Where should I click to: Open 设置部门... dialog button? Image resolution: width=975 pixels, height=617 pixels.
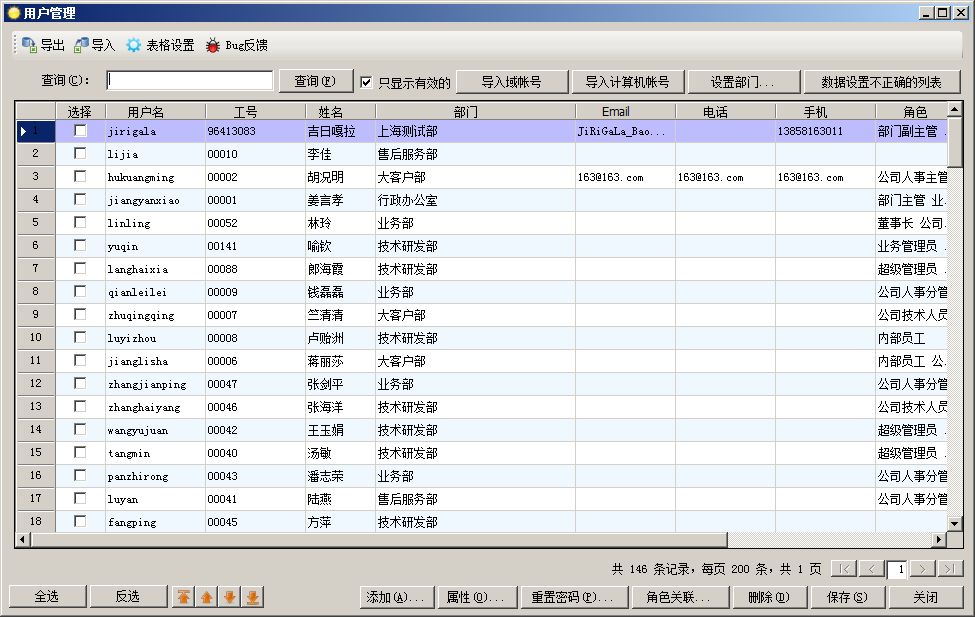[743, 82]
